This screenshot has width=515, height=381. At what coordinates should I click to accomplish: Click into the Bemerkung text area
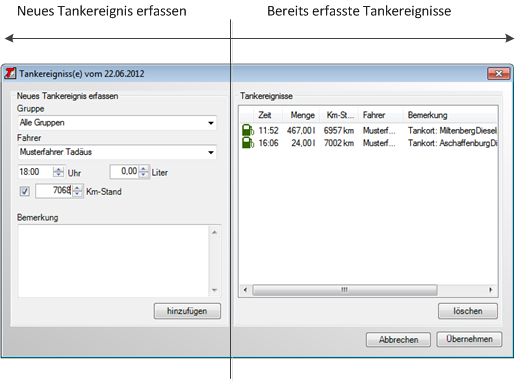(x=113, y=261)
